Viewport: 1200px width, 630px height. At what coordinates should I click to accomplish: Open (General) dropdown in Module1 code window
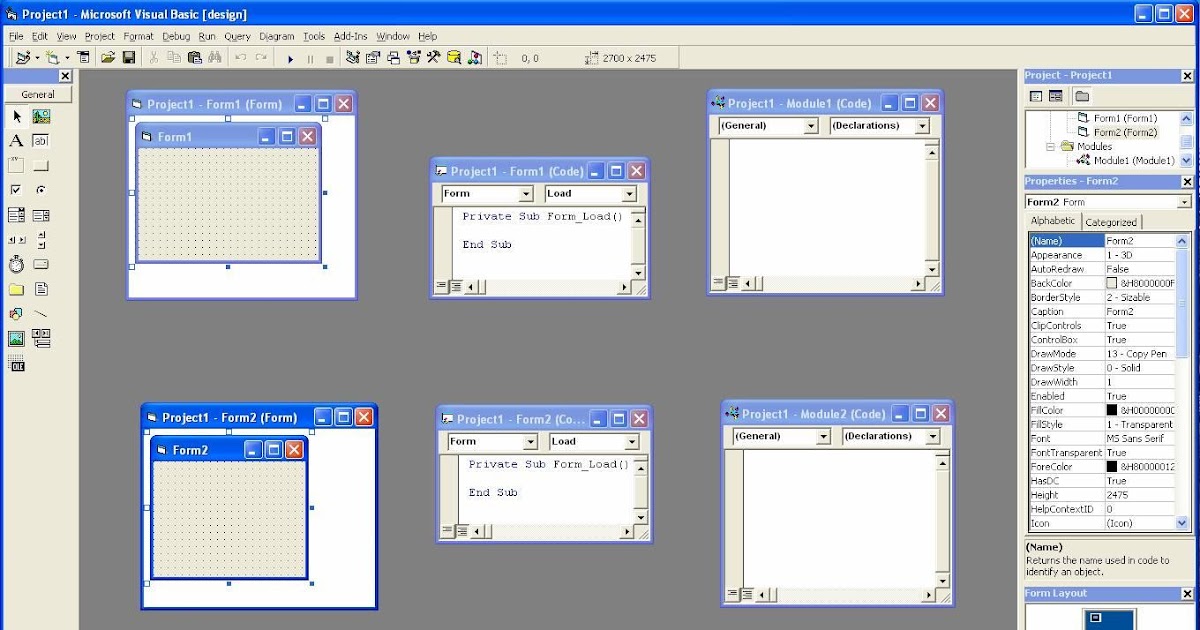[811, 126]
